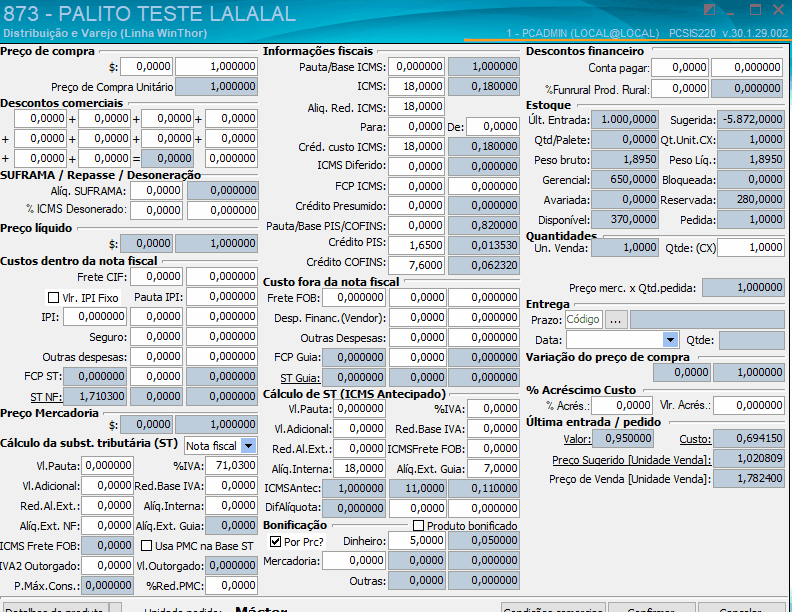Edit the Seguro percentage field

[x=156, y=336]
